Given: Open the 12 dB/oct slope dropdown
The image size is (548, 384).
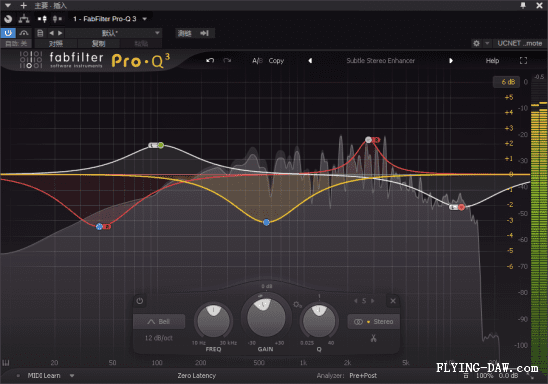Looking at the screenshot, I should click(x=159, y=338).
